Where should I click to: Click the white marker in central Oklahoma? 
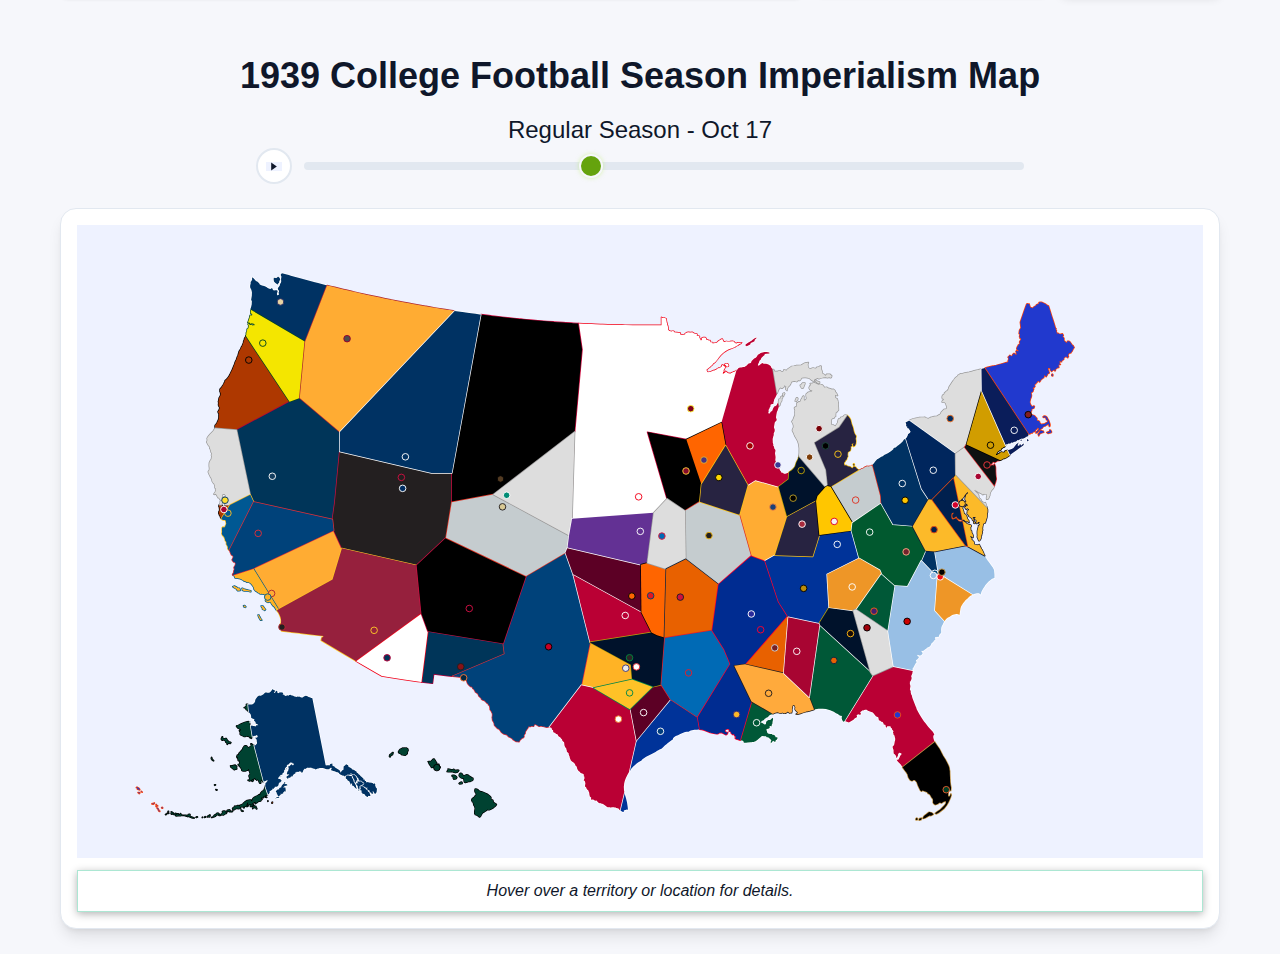636,666
